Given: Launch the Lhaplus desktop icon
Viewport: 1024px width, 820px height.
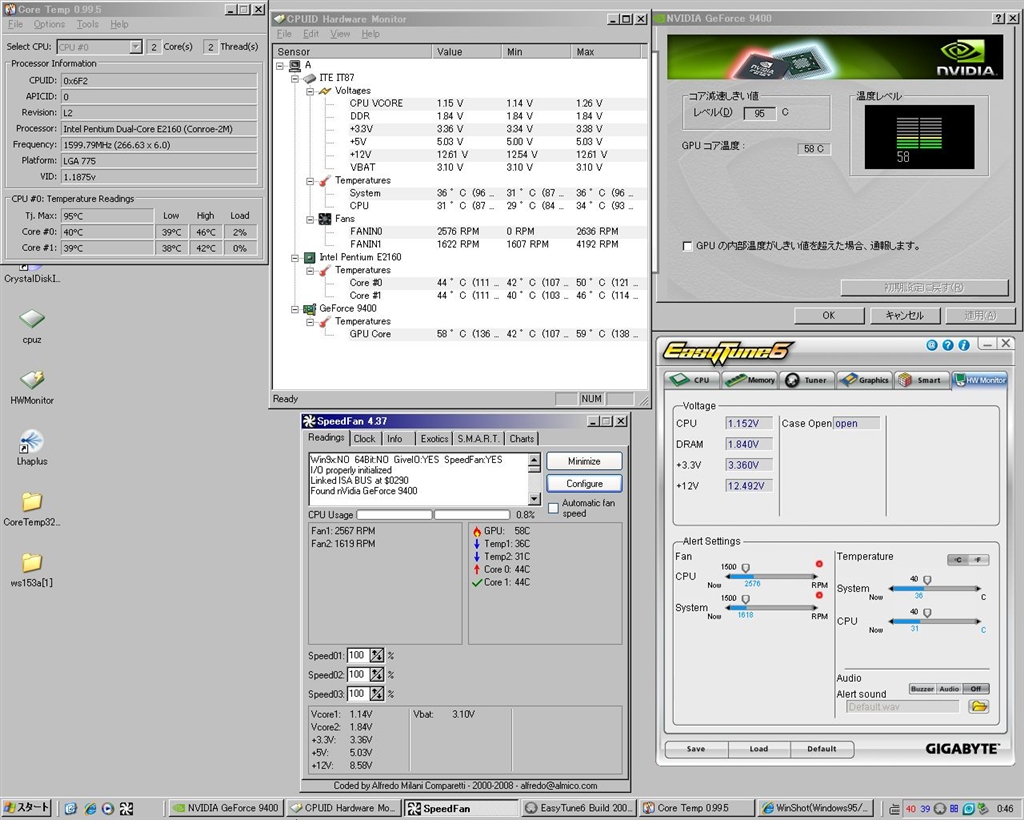Looking at the screenshot, I should click(x=32, y=442).
